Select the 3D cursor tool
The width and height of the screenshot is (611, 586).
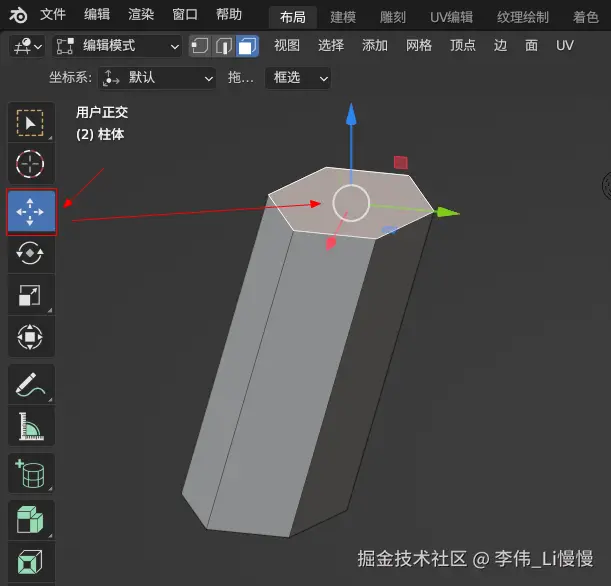coord(31,164)
